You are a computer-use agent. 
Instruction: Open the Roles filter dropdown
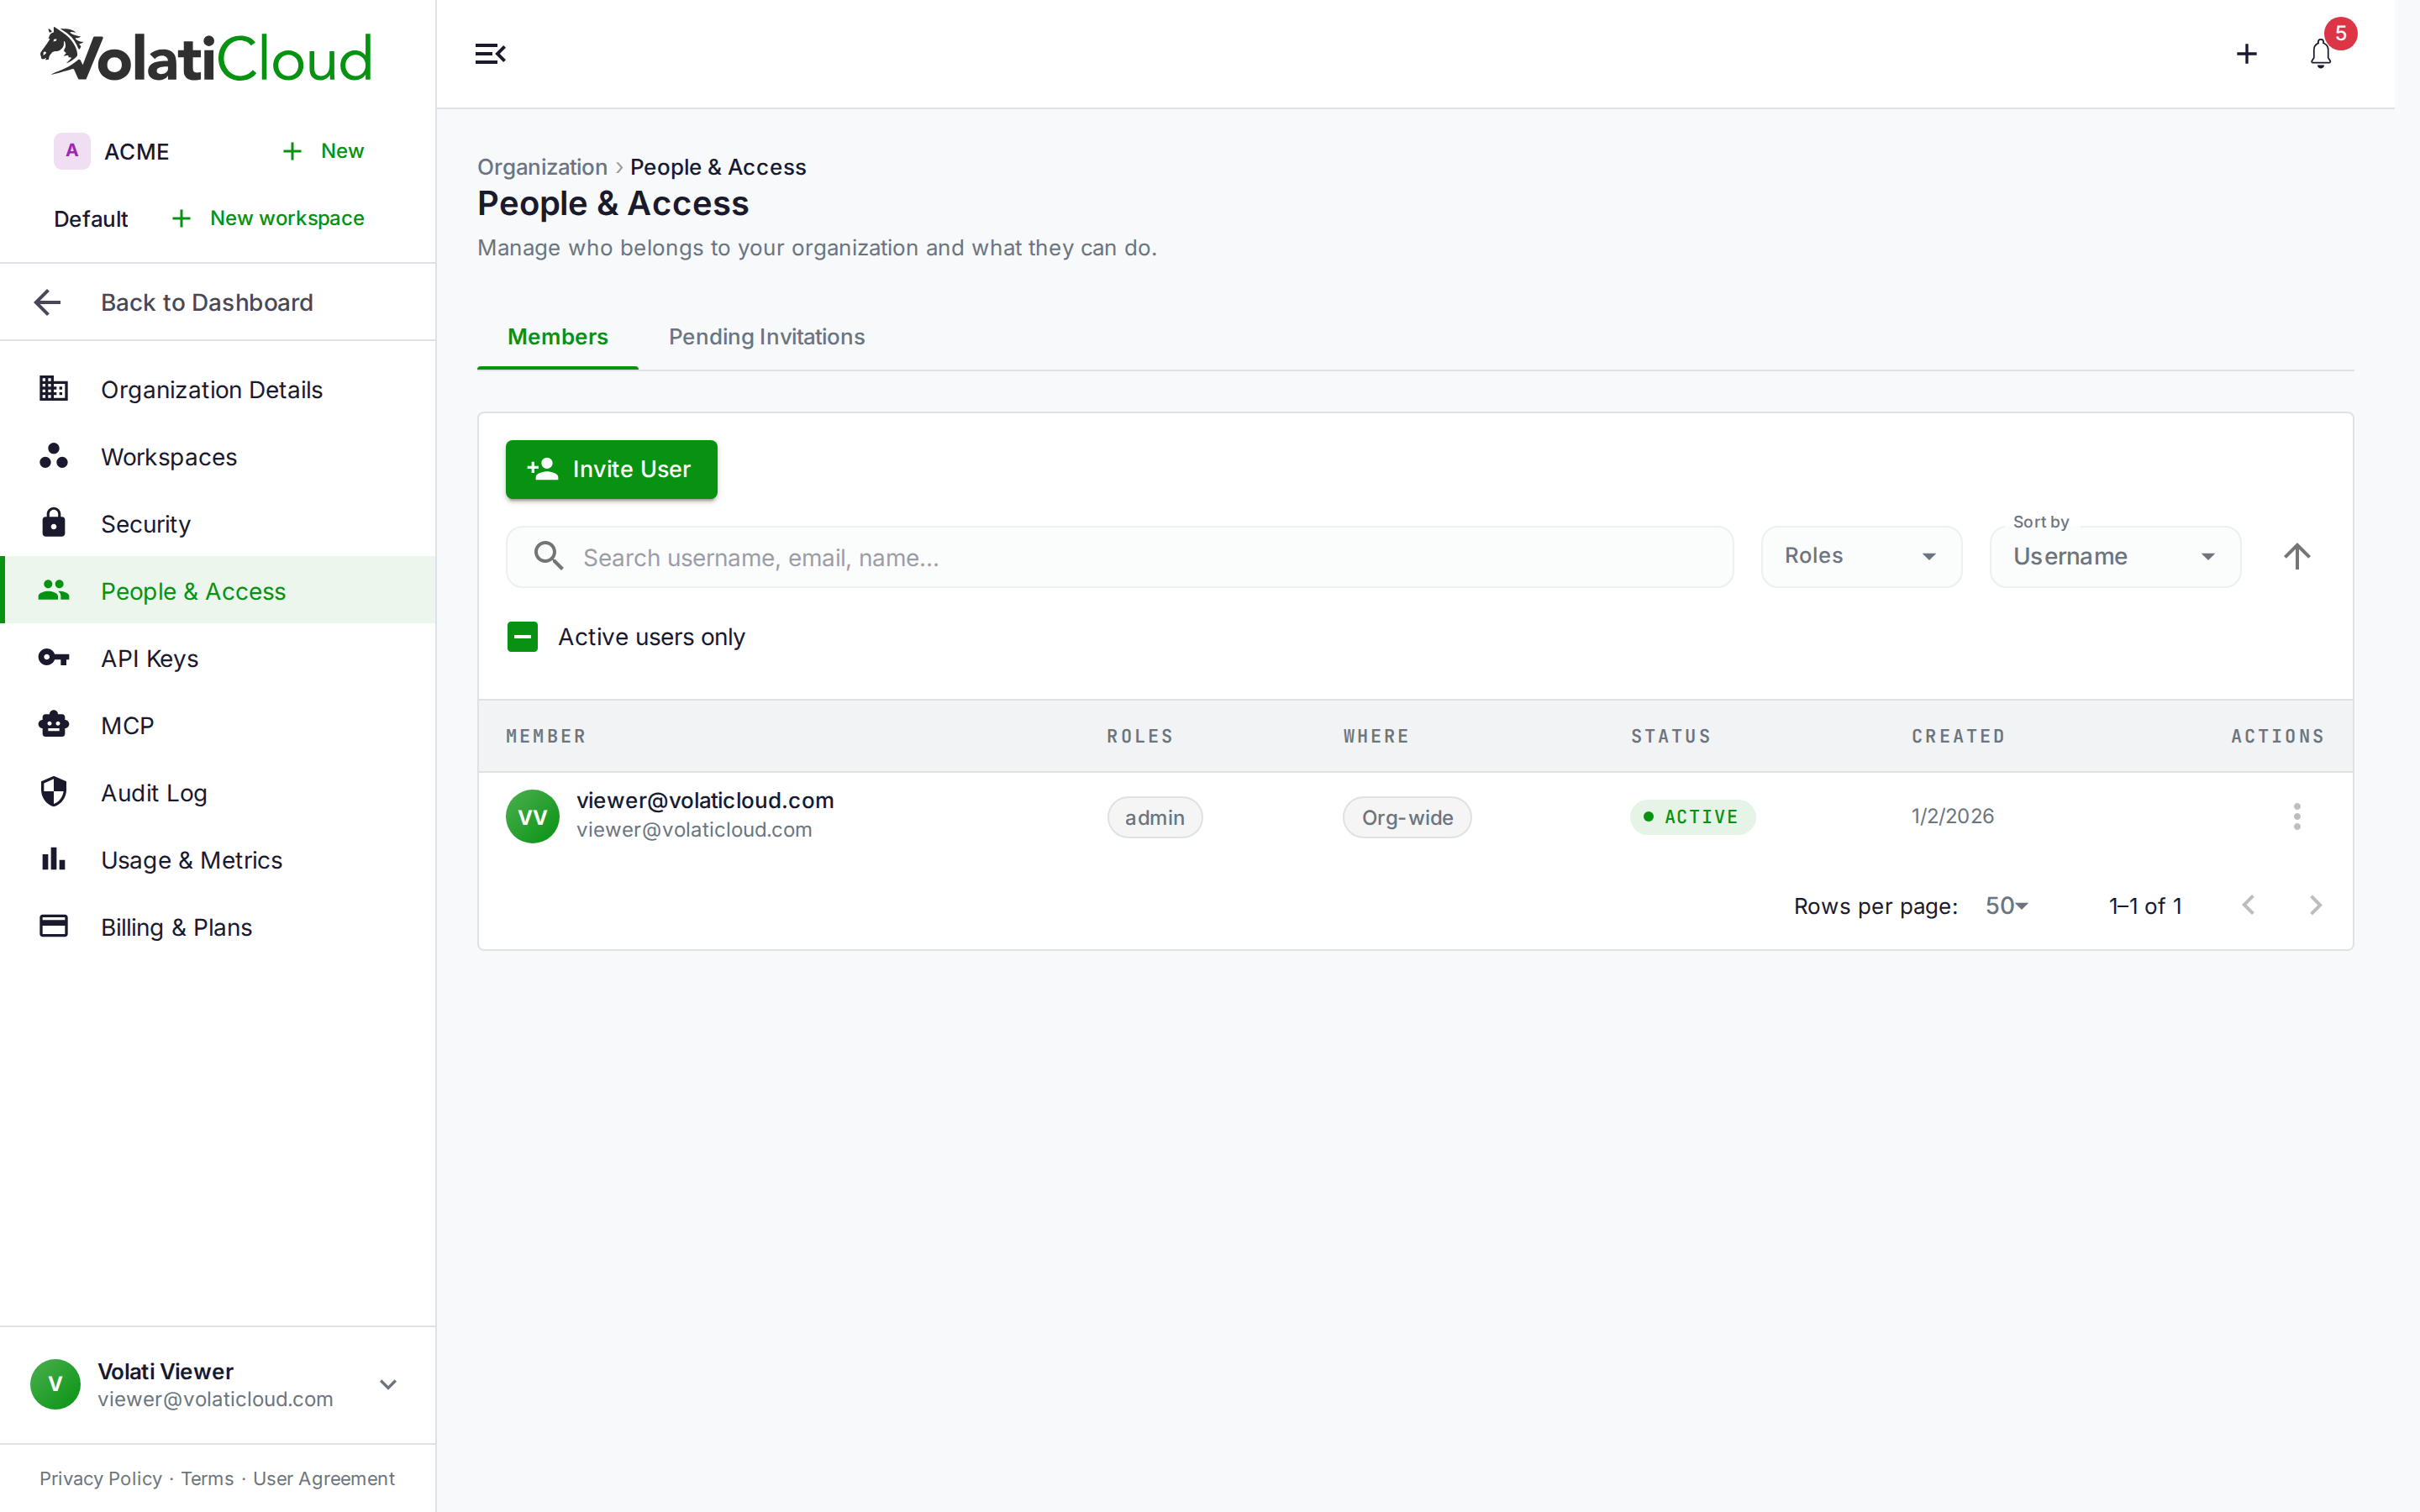[1861, 556]
